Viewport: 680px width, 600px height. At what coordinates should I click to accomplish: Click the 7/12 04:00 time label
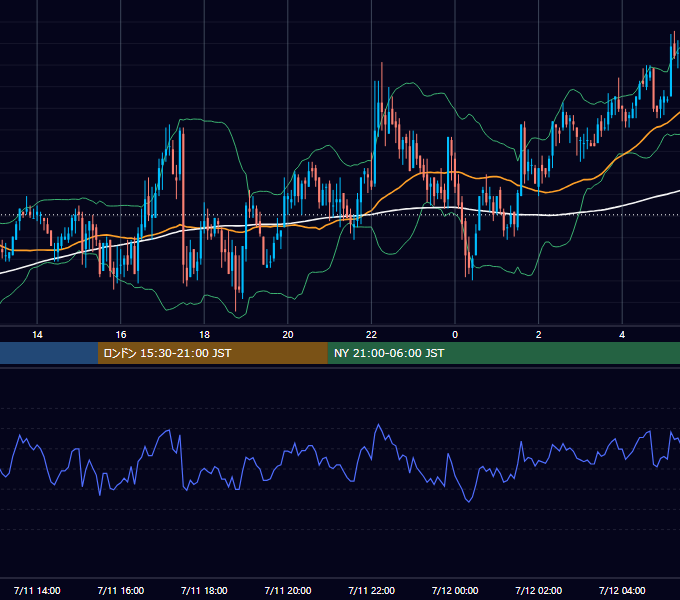click(622, 590)
